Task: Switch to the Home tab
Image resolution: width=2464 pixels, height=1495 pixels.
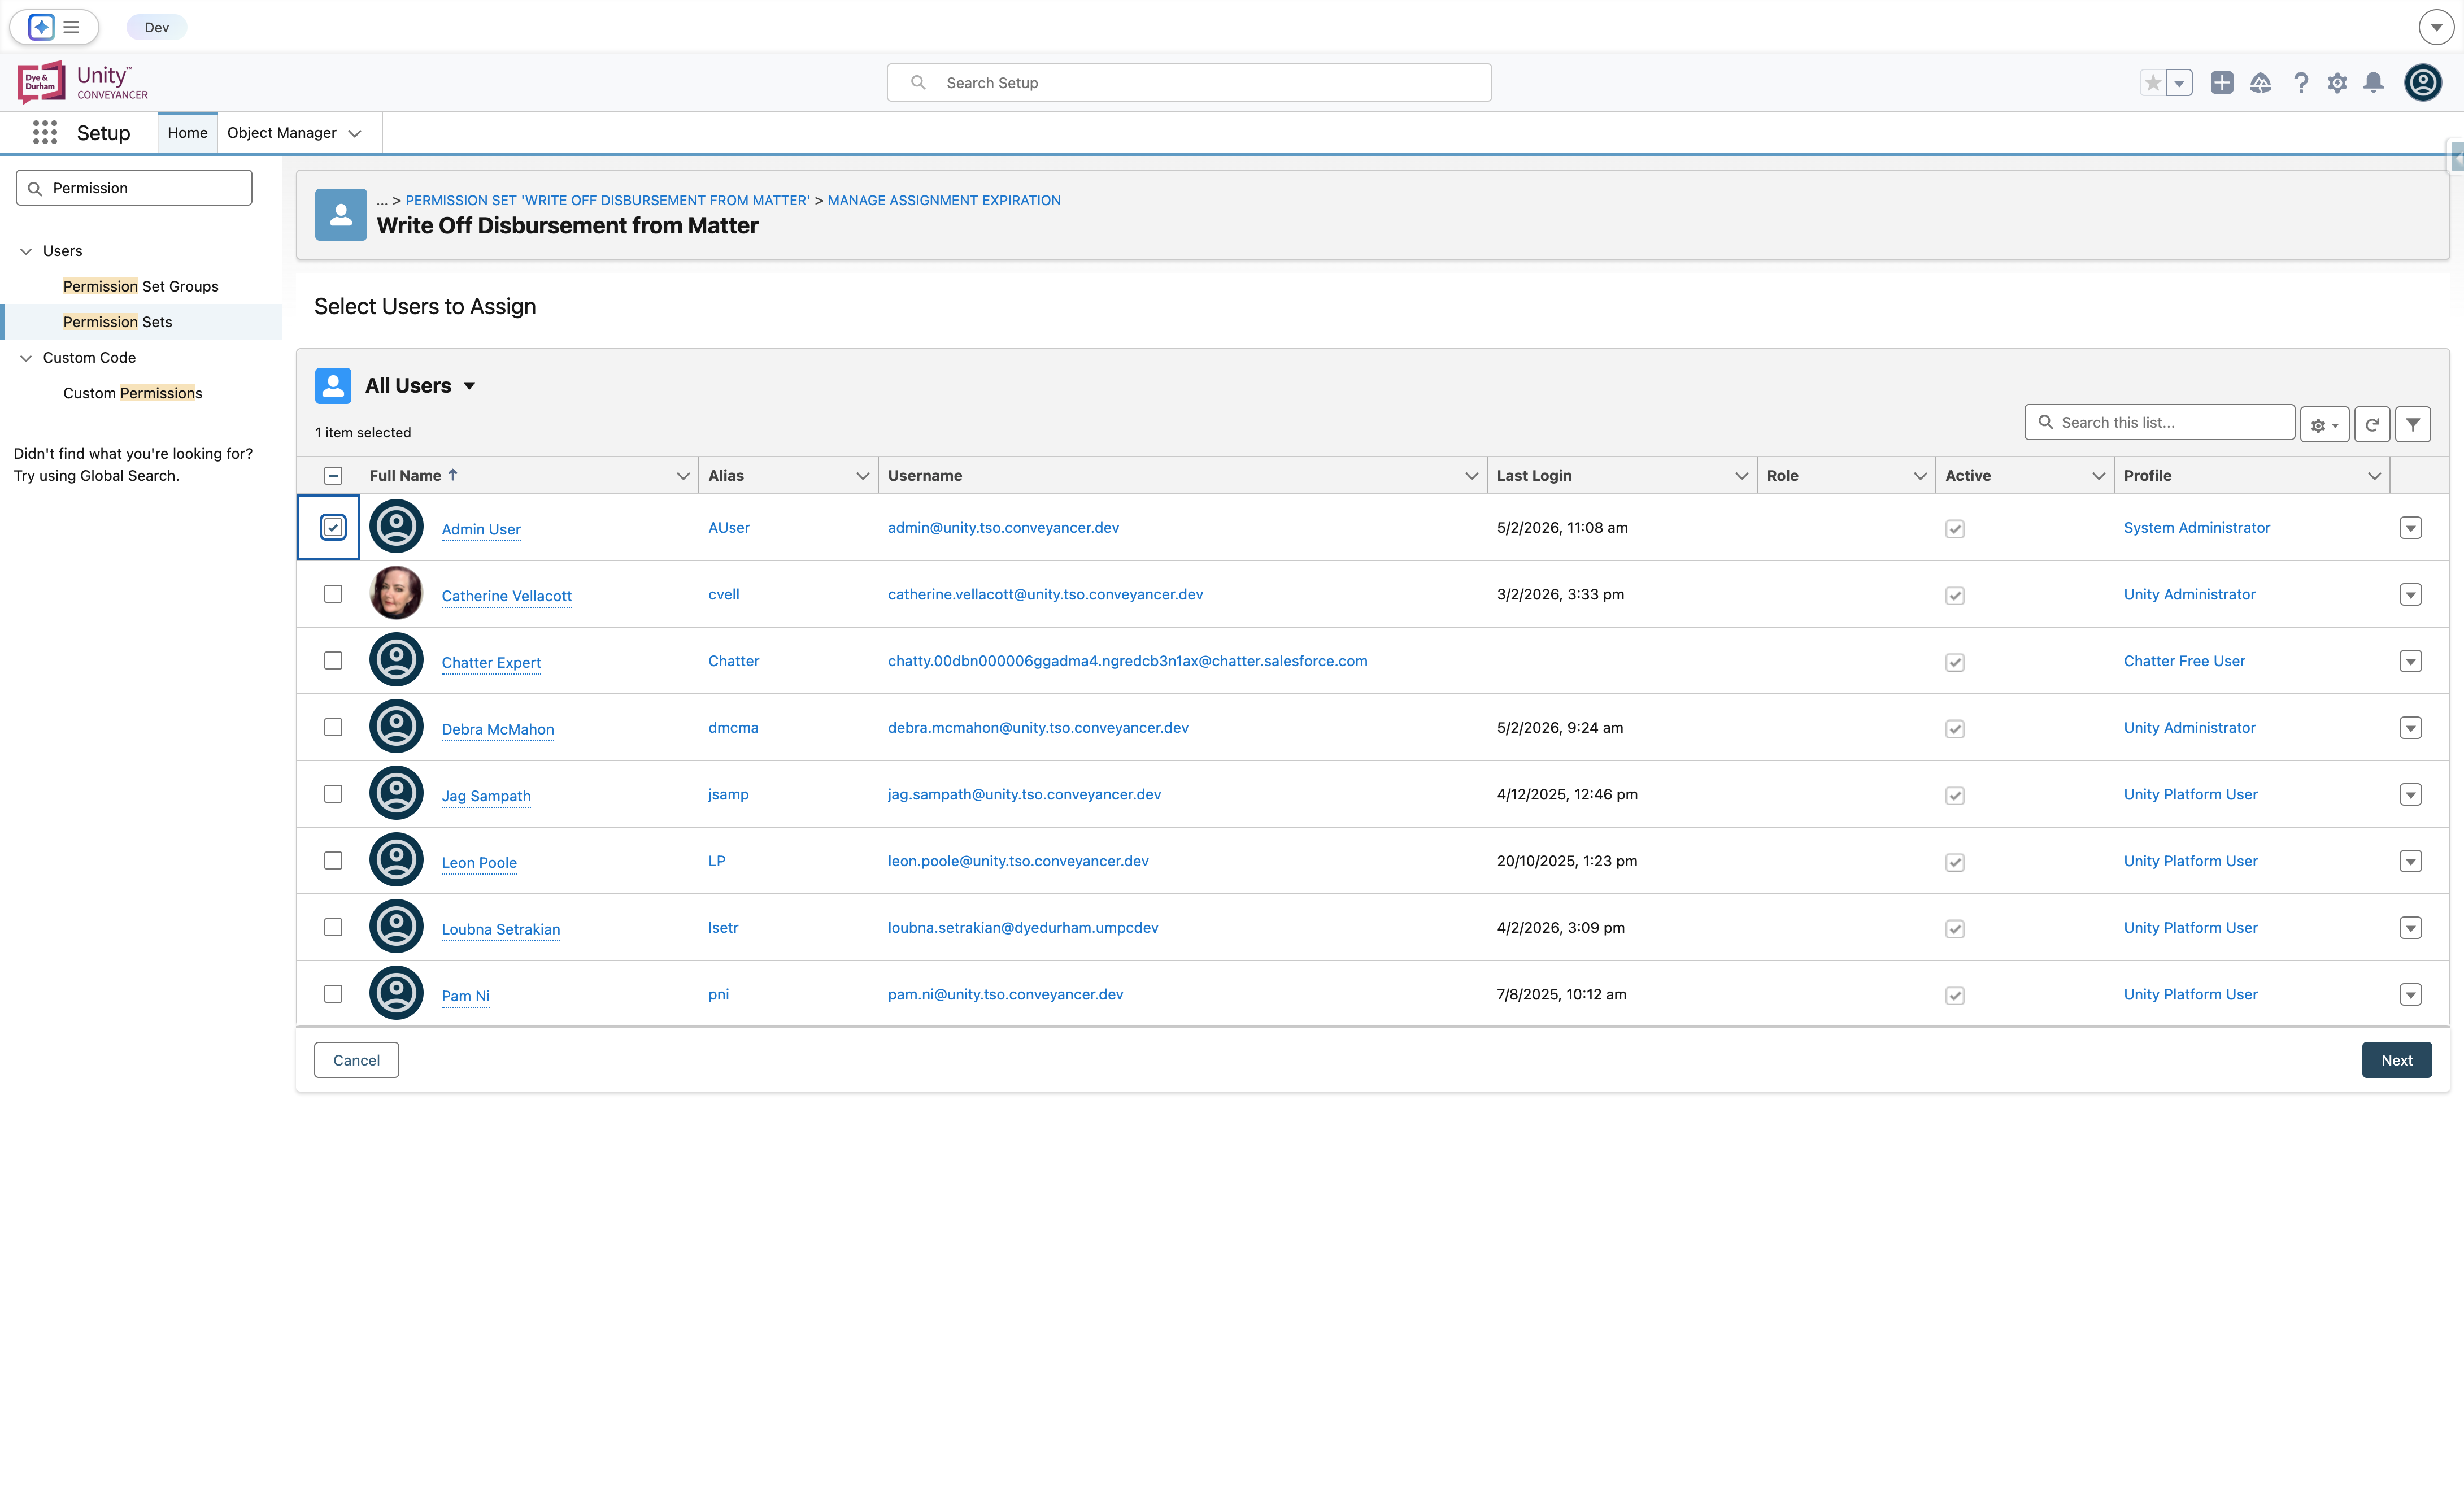Action: [x=187, y=133]
